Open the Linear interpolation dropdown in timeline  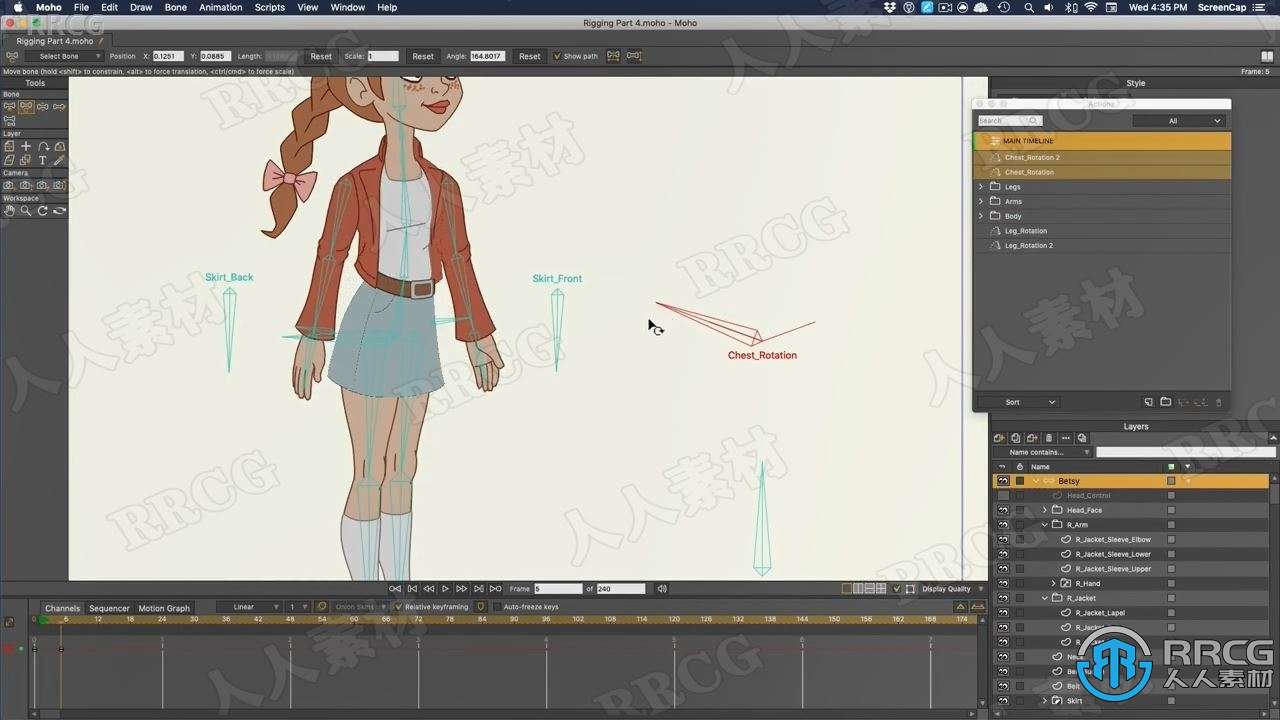[x=247, y=607]
